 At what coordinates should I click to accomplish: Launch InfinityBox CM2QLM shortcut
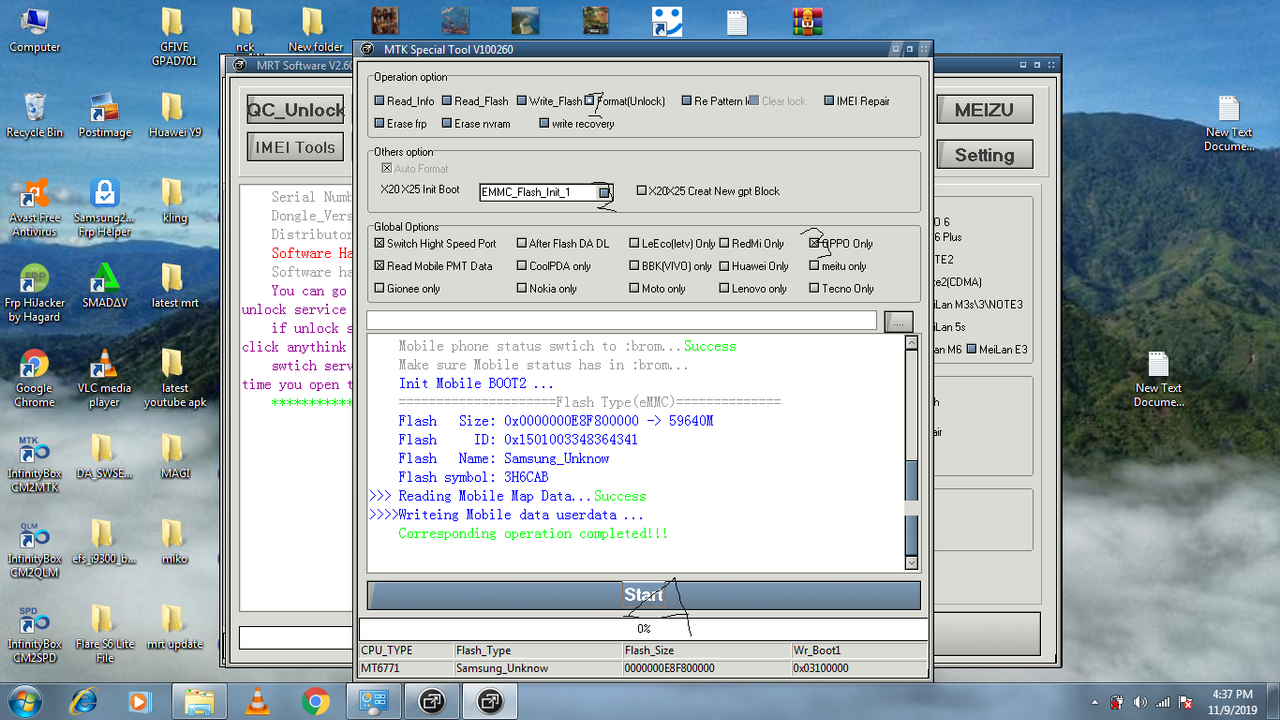coord(35,548)
